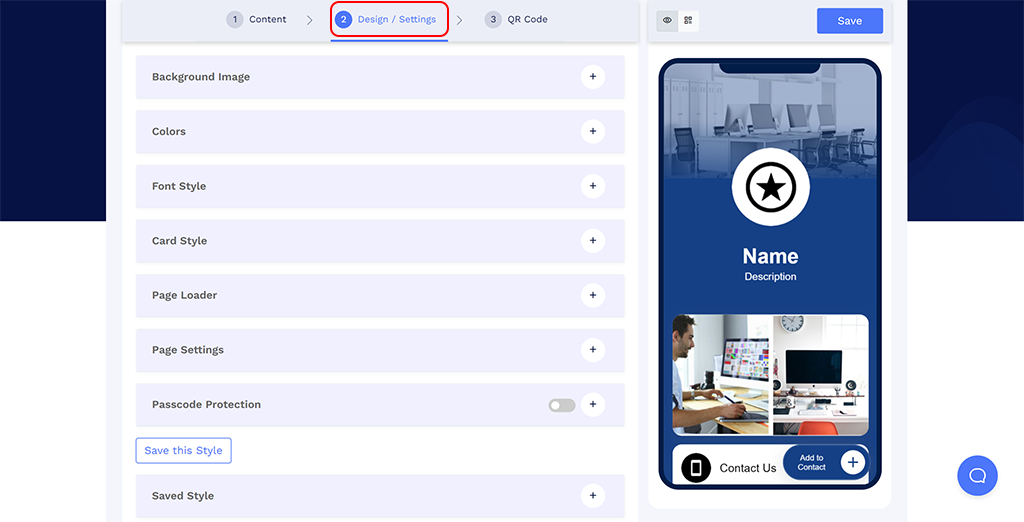This screenshot has width=1024, height=522.
Task: Open the Card Style section
Action: (x=592, y=241)
